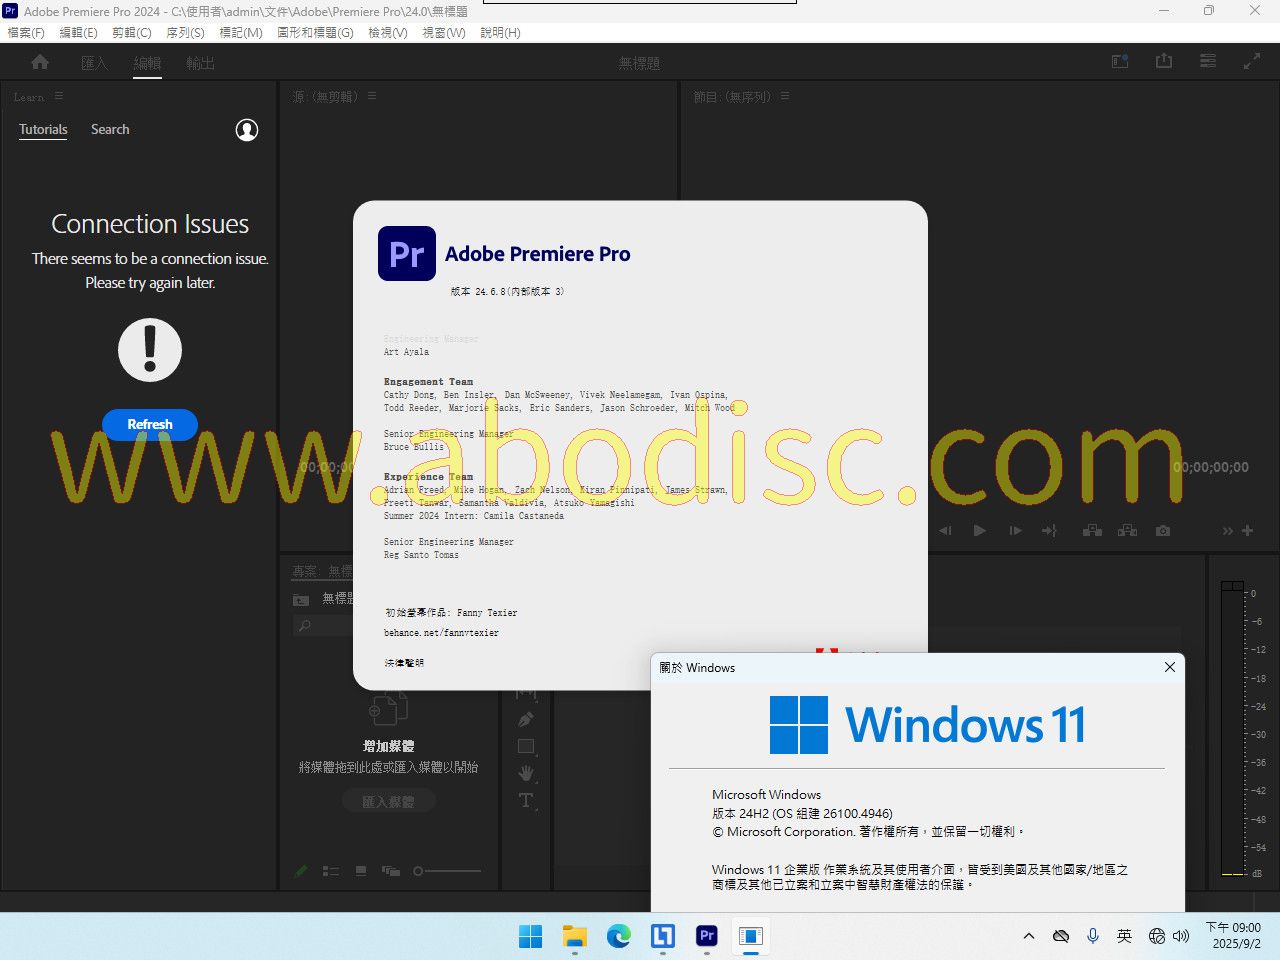Open the 視窗(W) menu
1280x960 pixels.
[444, 32]
